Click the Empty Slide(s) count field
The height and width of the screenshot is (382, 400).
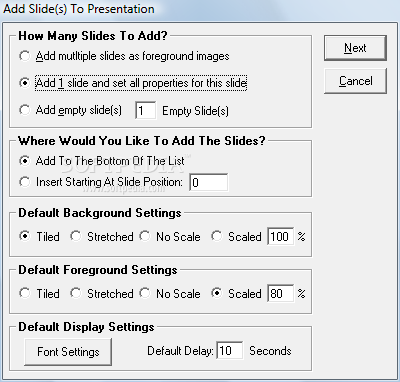(145, 110)
